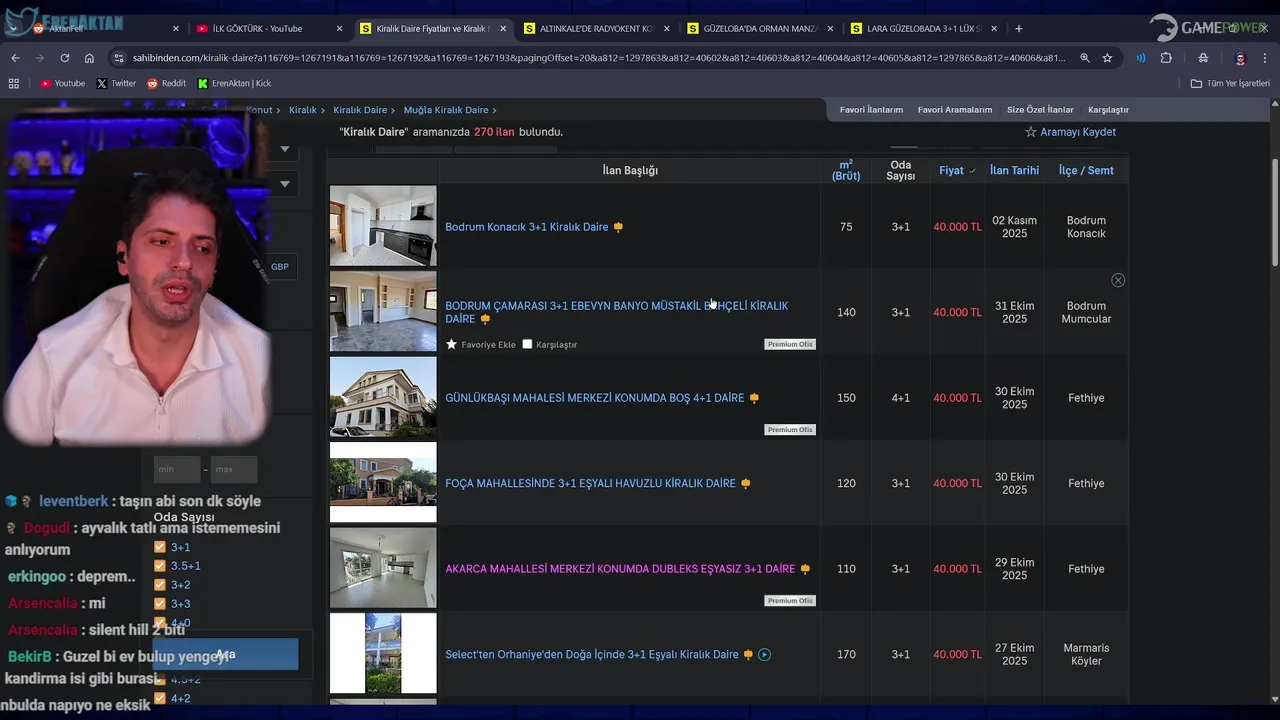
Task: Dismiss the BODRUM ÇAMARASI listing with X icon
Action: pyautogui.click(x=1118, y=280)
